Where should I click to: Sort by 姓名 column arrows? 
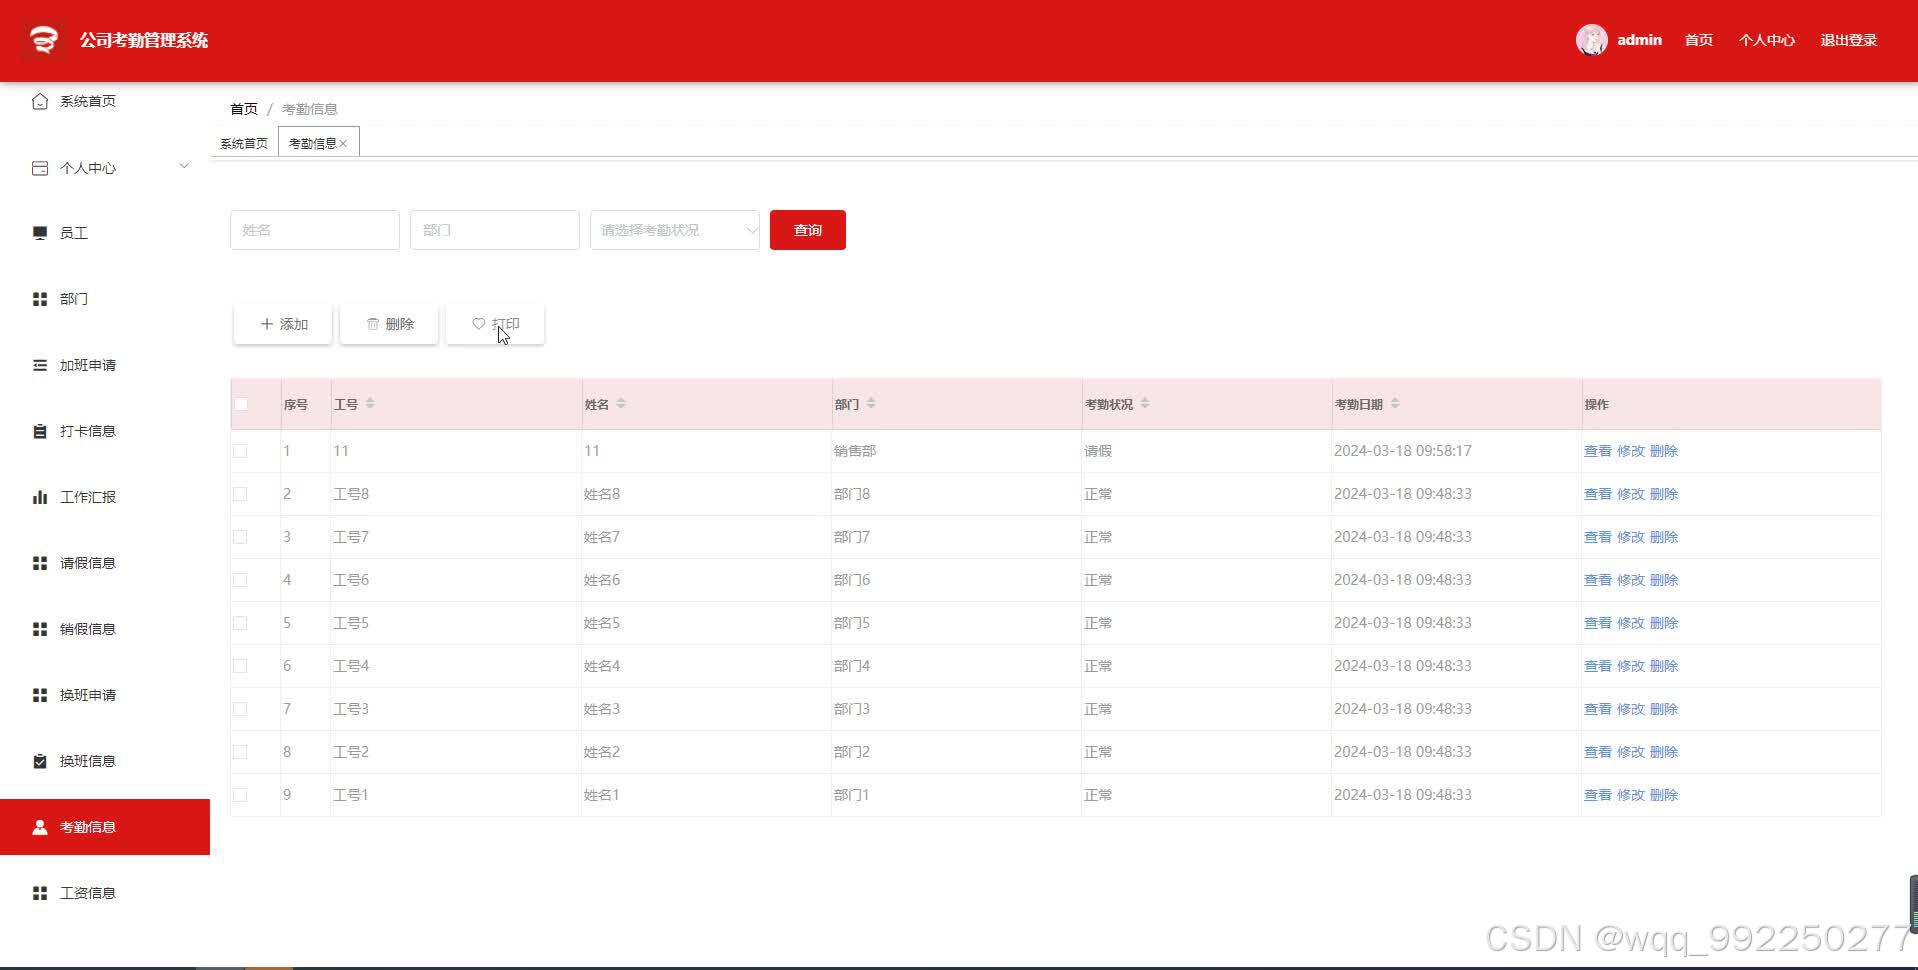[x=621, y=403]
